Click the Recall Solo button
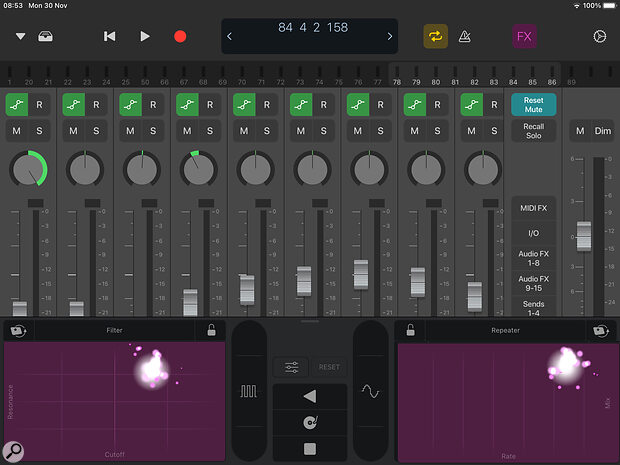The image size is (620, 465). click(x=533, y=131)
